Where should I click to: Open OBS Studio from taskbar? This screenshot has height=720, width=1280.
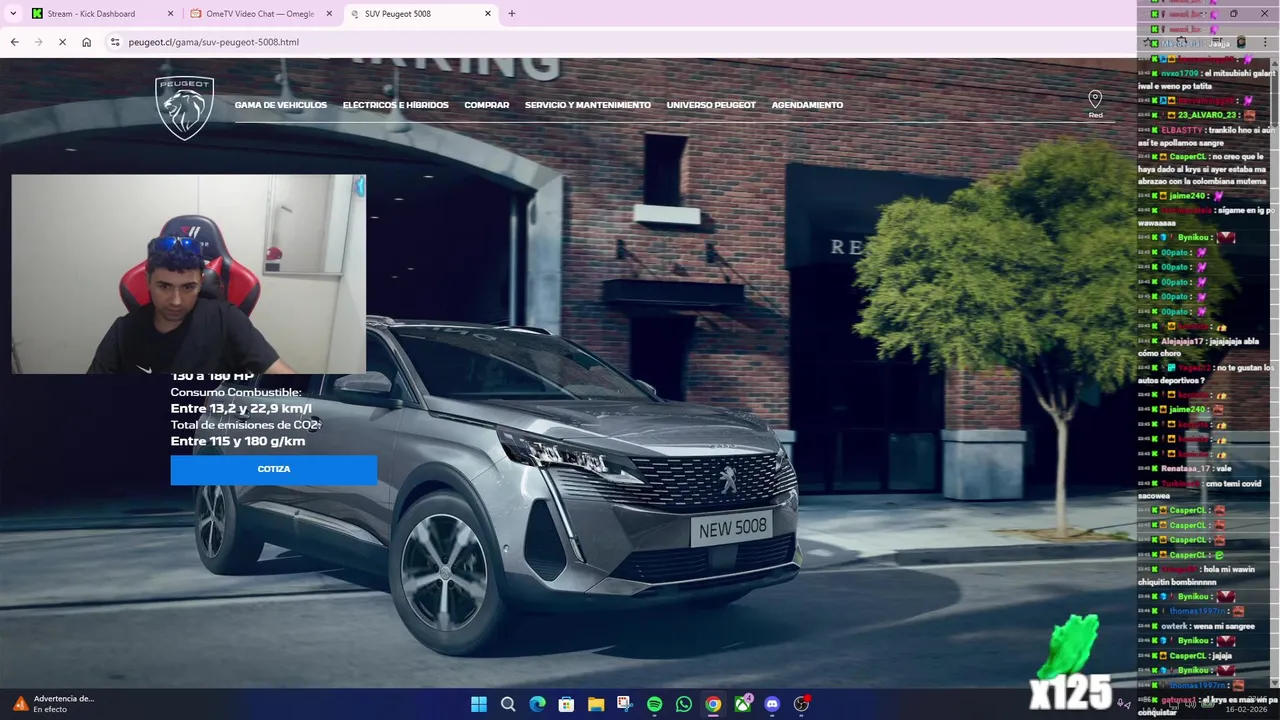(x=801, y=704)
